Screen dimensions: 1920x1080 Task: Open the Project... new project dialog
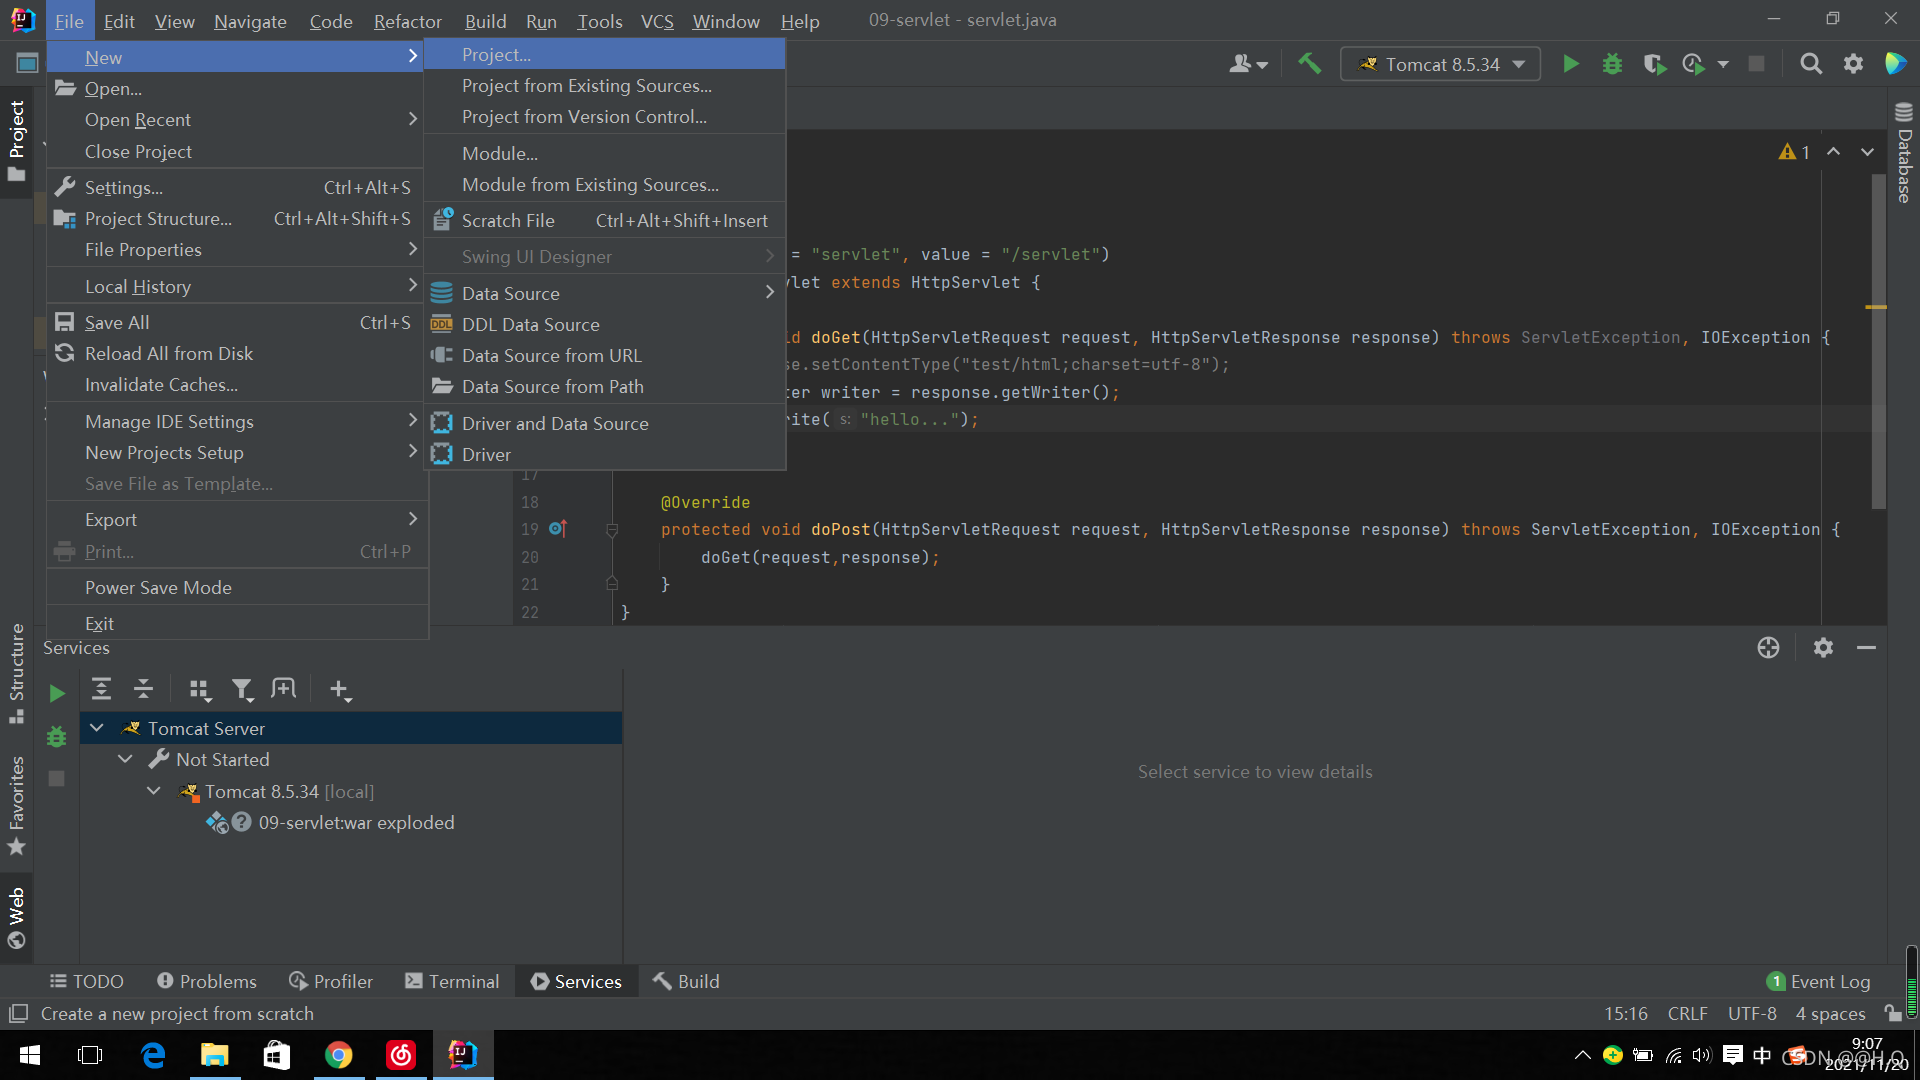point(495,54)
